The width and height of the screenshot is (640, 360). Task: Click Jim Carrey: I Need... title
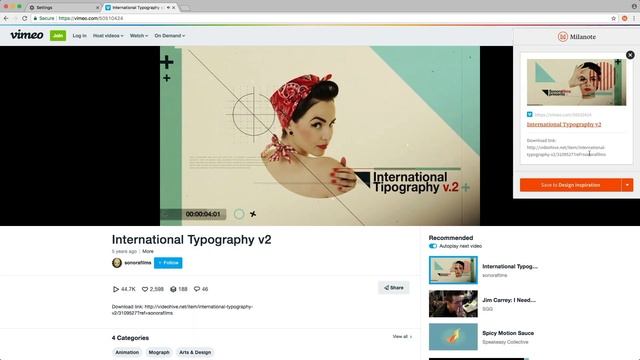509,300
